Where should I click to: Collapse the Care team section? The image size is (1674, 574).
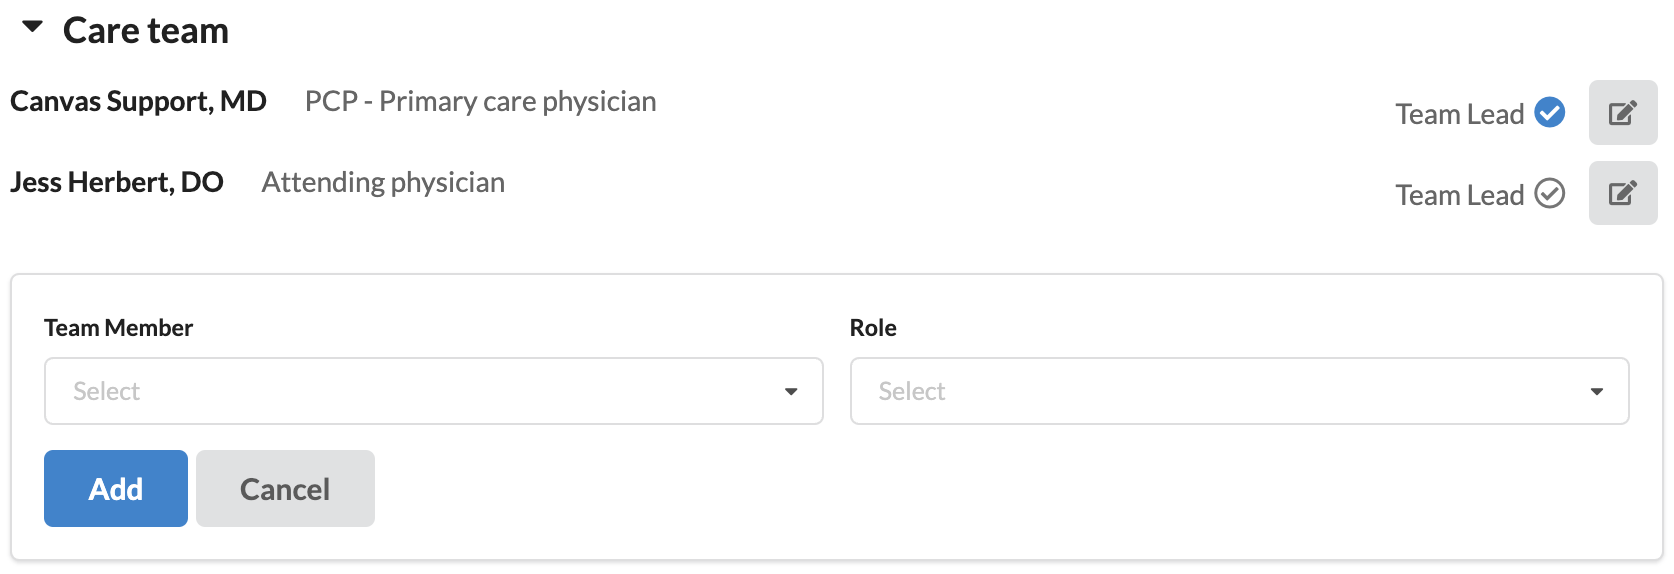(33, 28)
